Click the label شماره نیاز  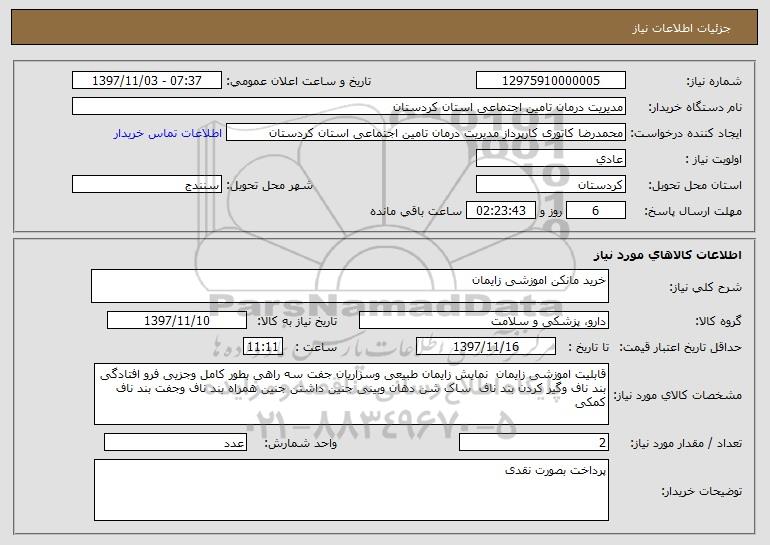click(x=714, y=82)
